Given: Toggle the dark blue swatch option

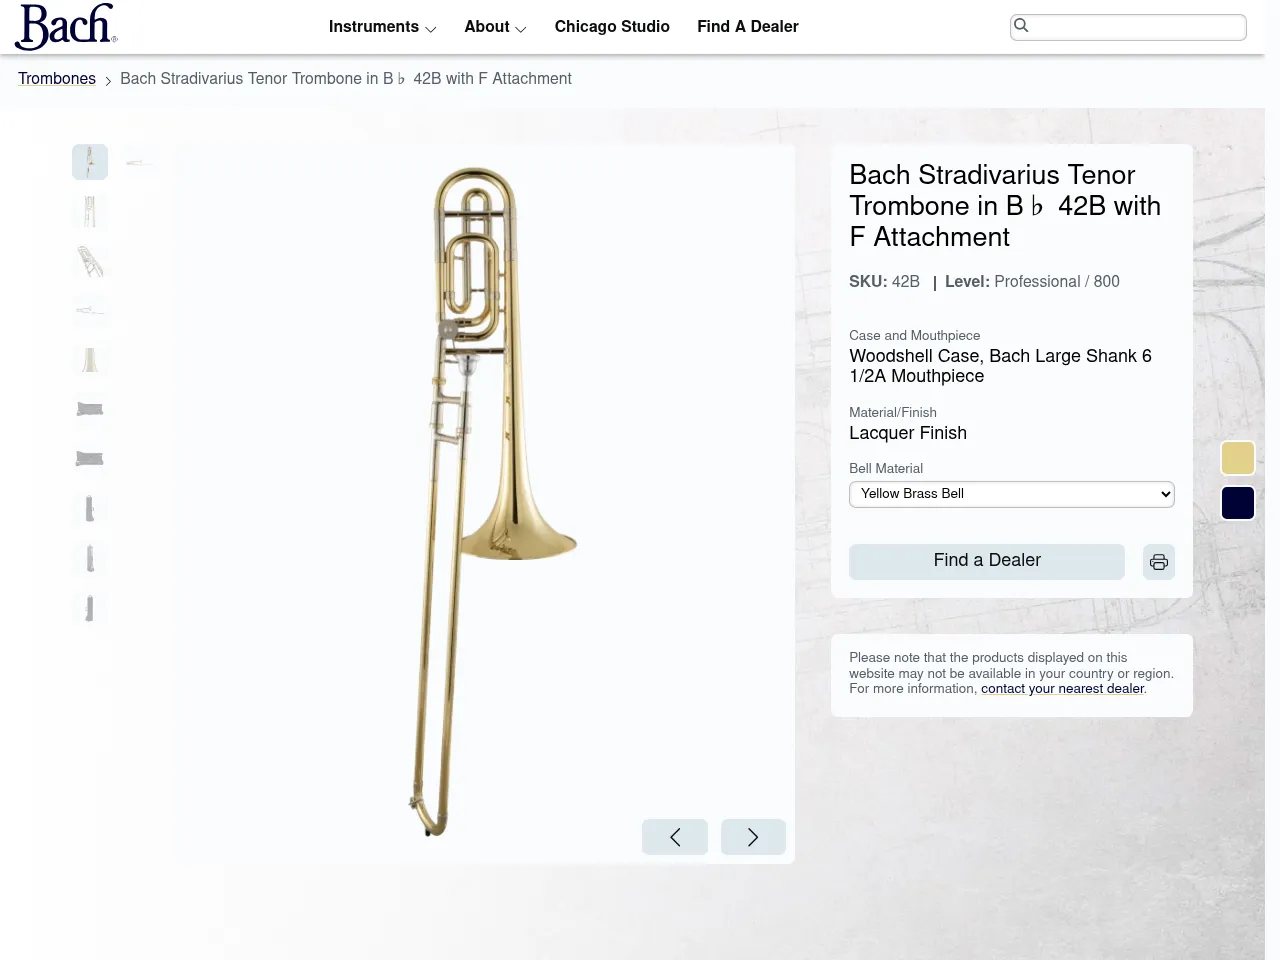Looking at the screenshot, I should tap(1237, 503).
